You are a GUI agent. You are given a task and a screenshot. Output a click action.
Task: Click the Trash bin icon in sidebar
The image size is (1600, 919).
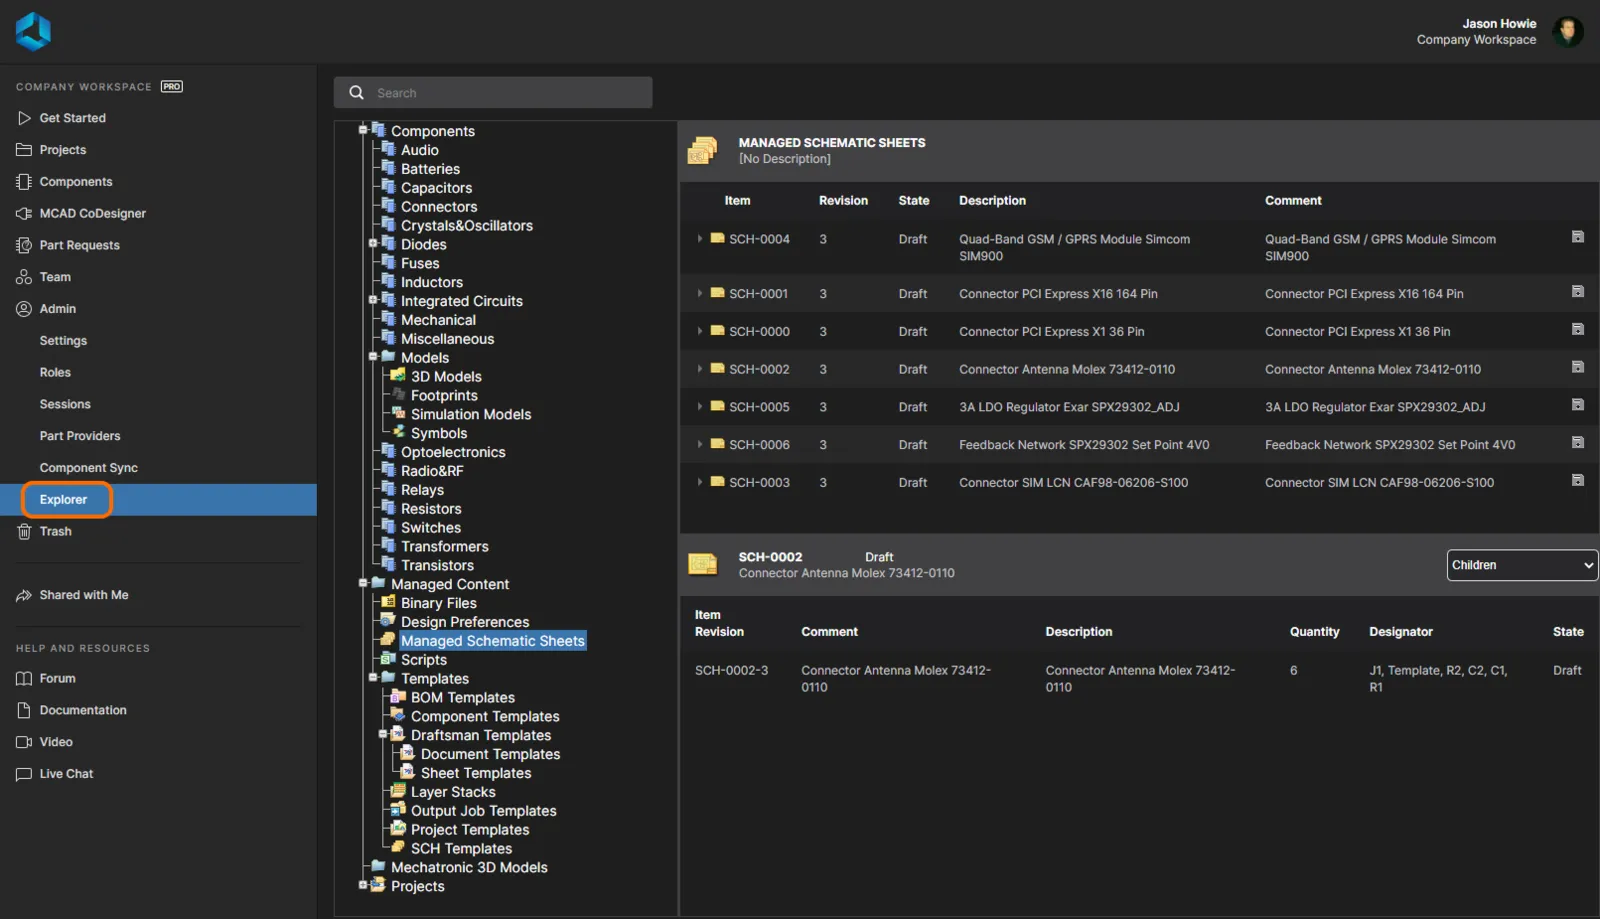click(24, 532)
